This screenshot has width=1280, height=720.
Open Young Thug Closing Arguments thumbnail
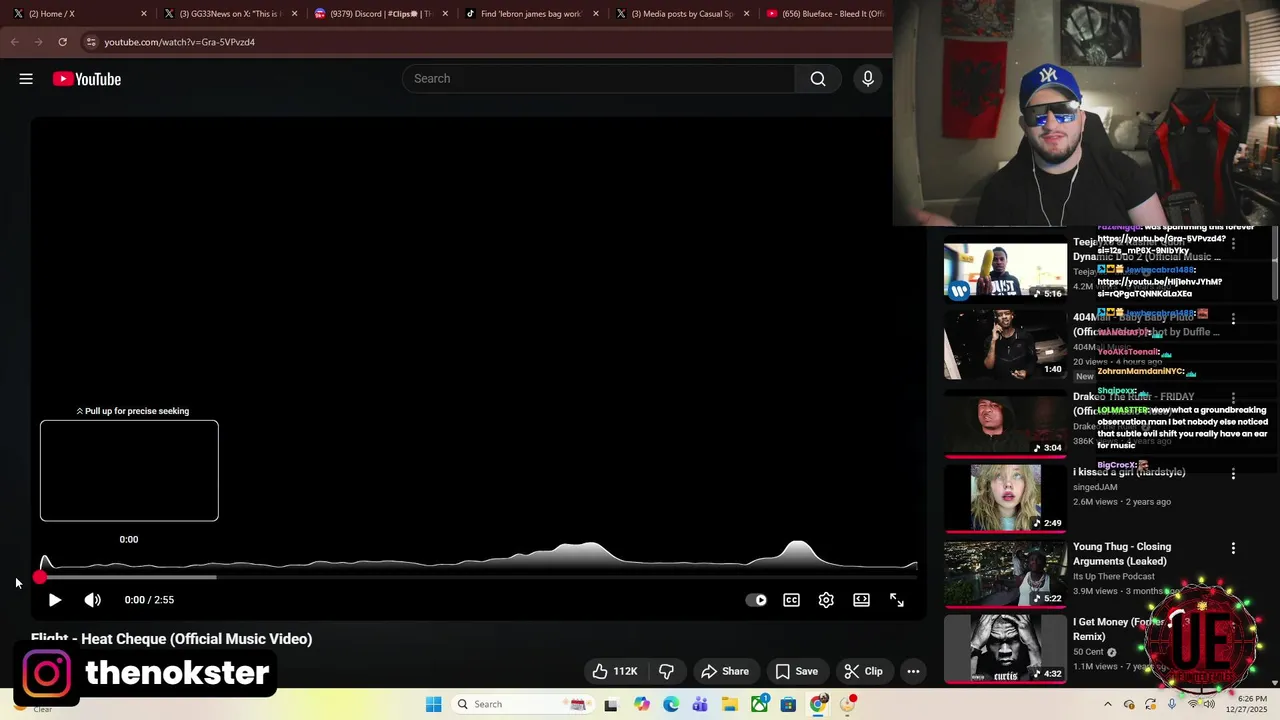point(1005,573)
